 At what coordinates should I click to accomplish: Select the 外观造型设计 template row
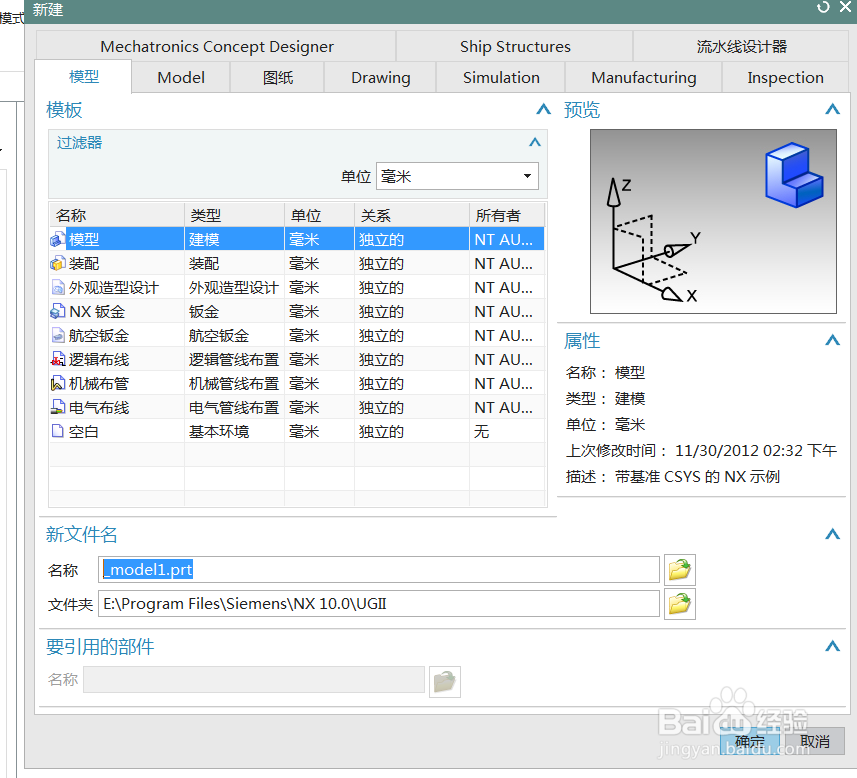point(297,288)
